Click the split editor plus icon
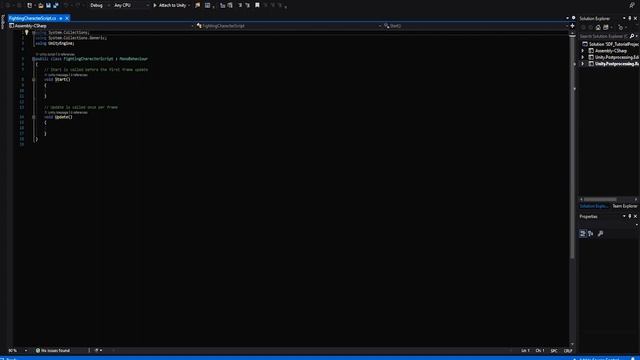Screen dimensions: 640x360 (572, 26)
